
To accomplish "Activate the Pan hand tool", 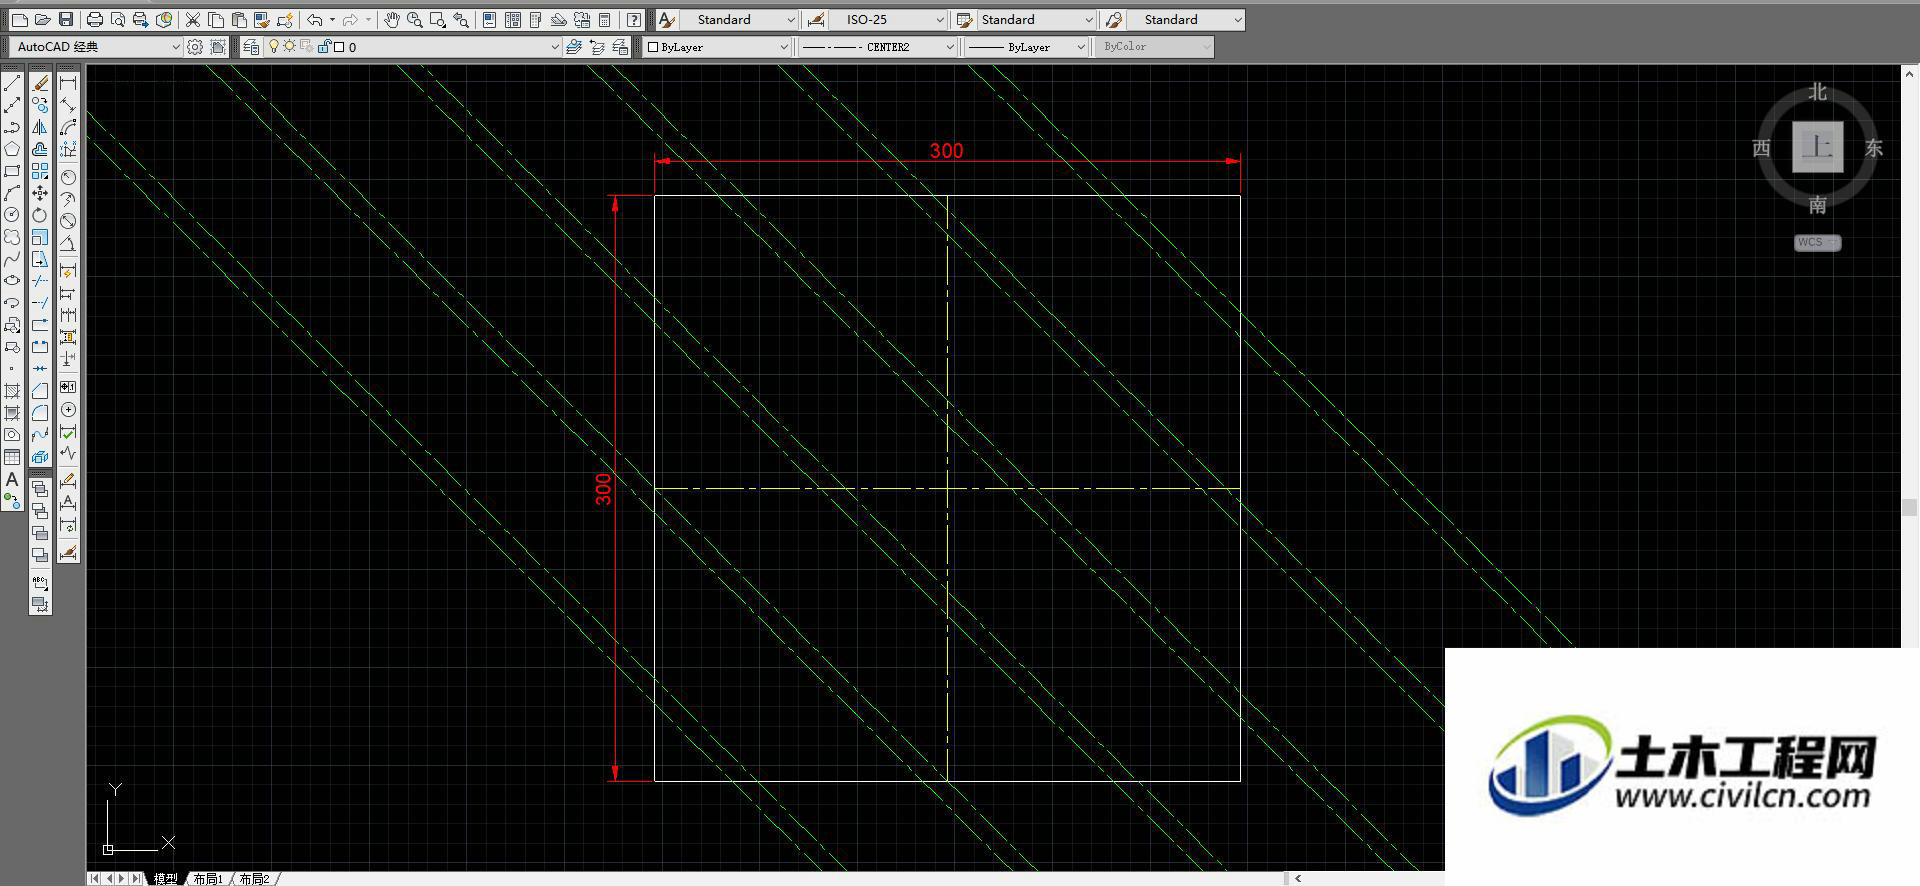I will 392,19.
